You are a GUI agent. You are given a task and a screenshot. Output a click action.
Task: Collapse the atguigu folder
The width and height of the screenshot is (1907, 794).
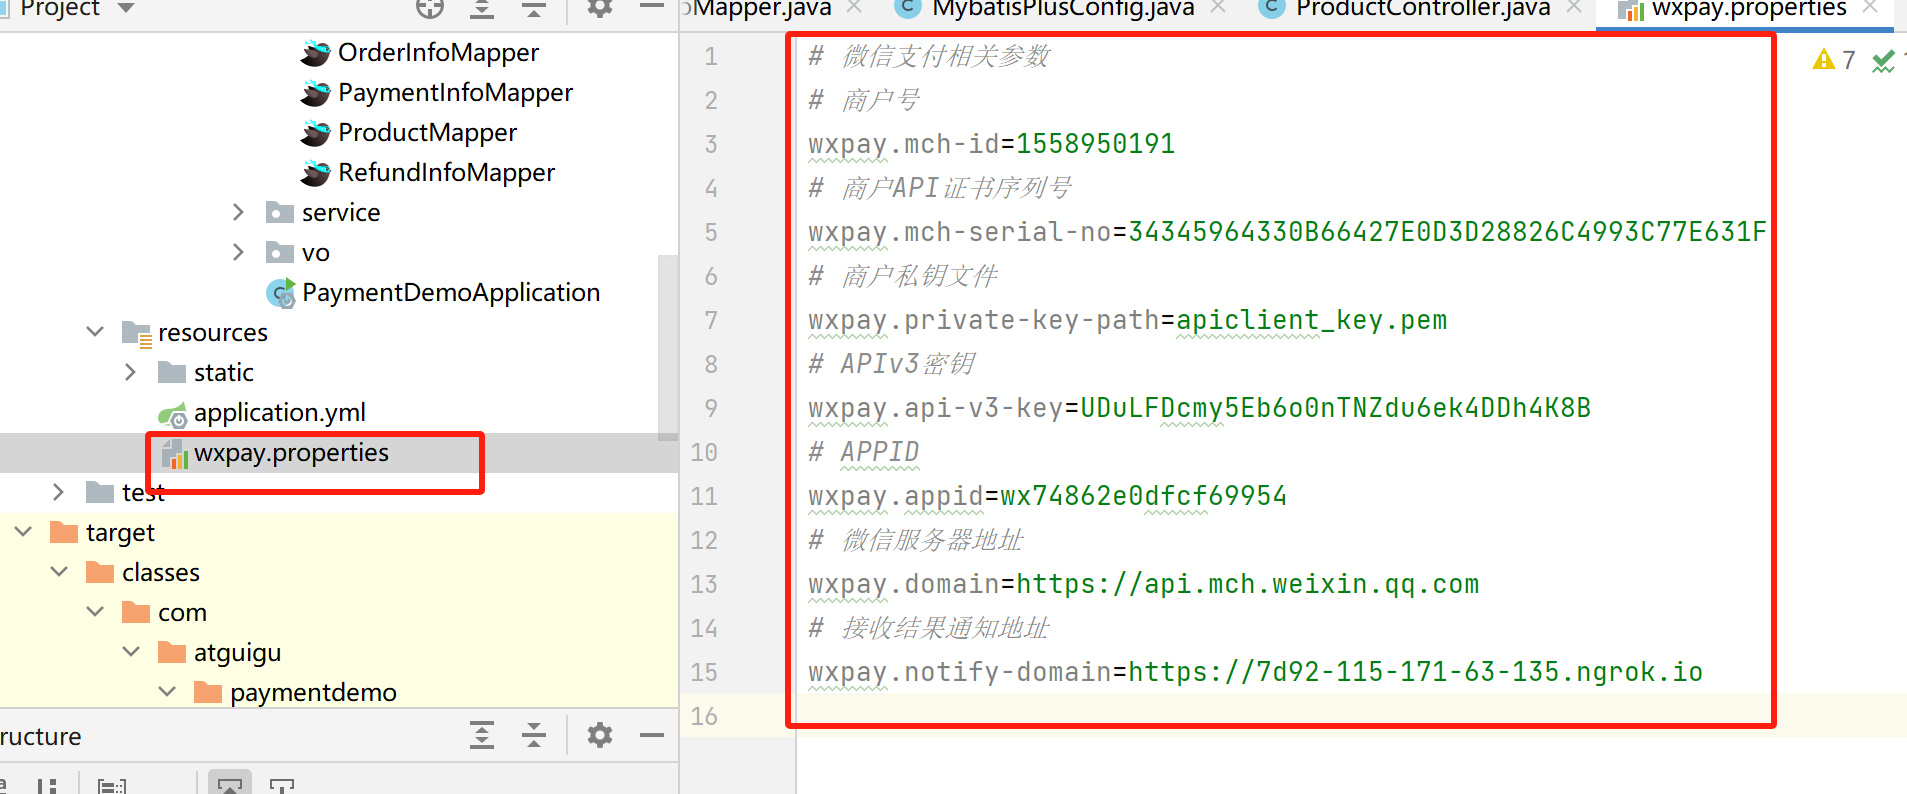click(131, 651)
